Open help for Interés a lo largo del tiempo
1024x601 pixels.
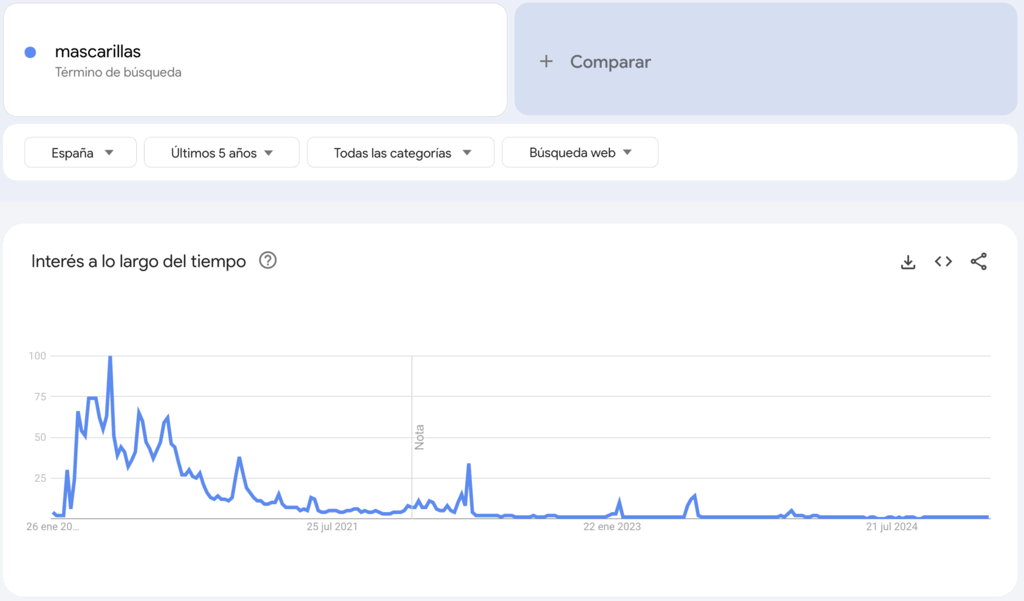click(268, 261)
